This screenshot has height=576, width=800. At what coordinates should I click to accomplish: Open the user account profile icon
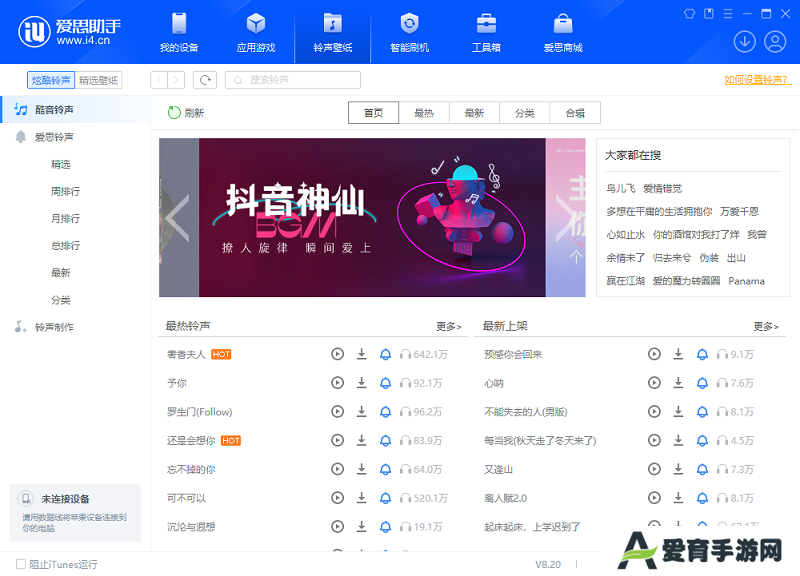click(775, 41)
